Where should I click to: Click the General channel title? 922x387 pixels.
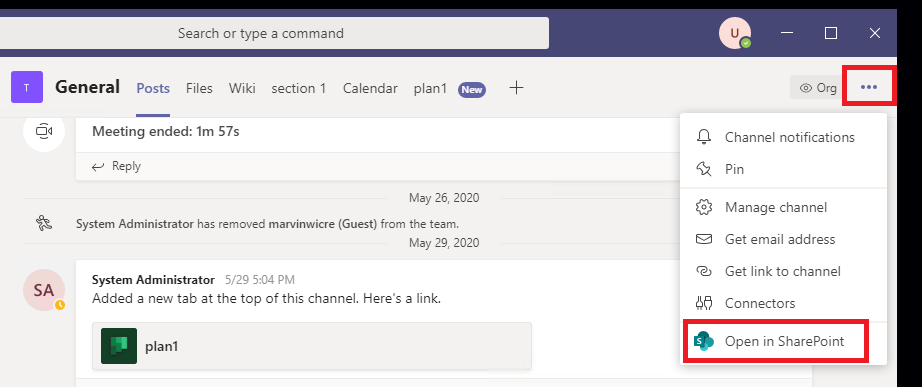click(88, 87)
